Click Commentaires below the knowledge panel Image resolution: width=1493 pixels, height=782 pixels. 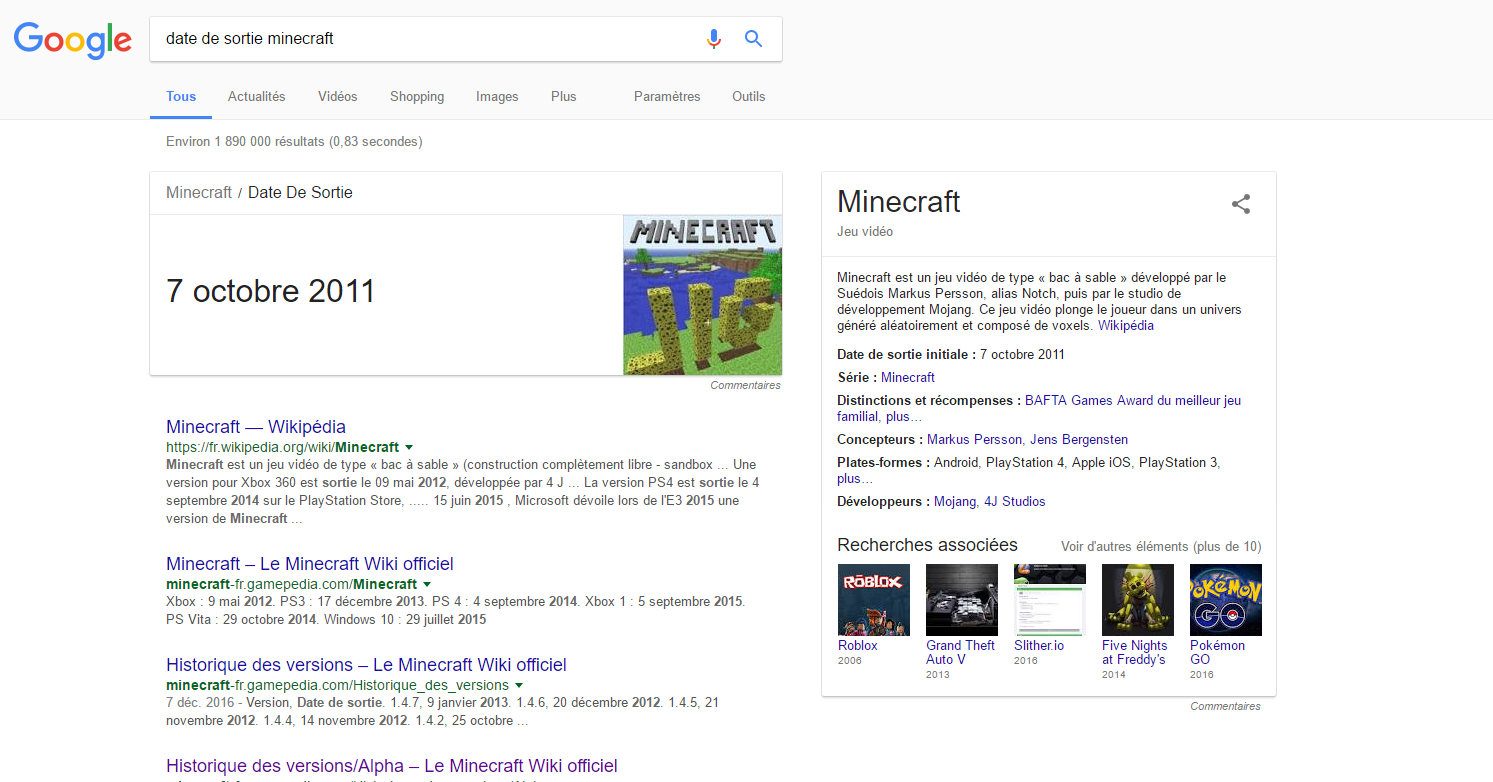[1226, 706]
